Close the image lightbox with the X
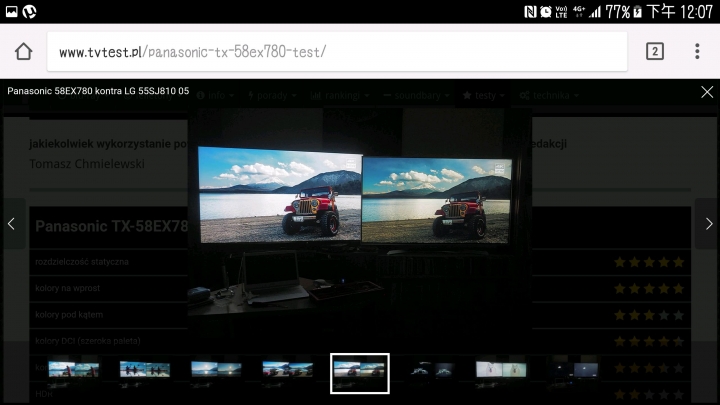This screenshot has height=405, width=720. tap(707, 92)
